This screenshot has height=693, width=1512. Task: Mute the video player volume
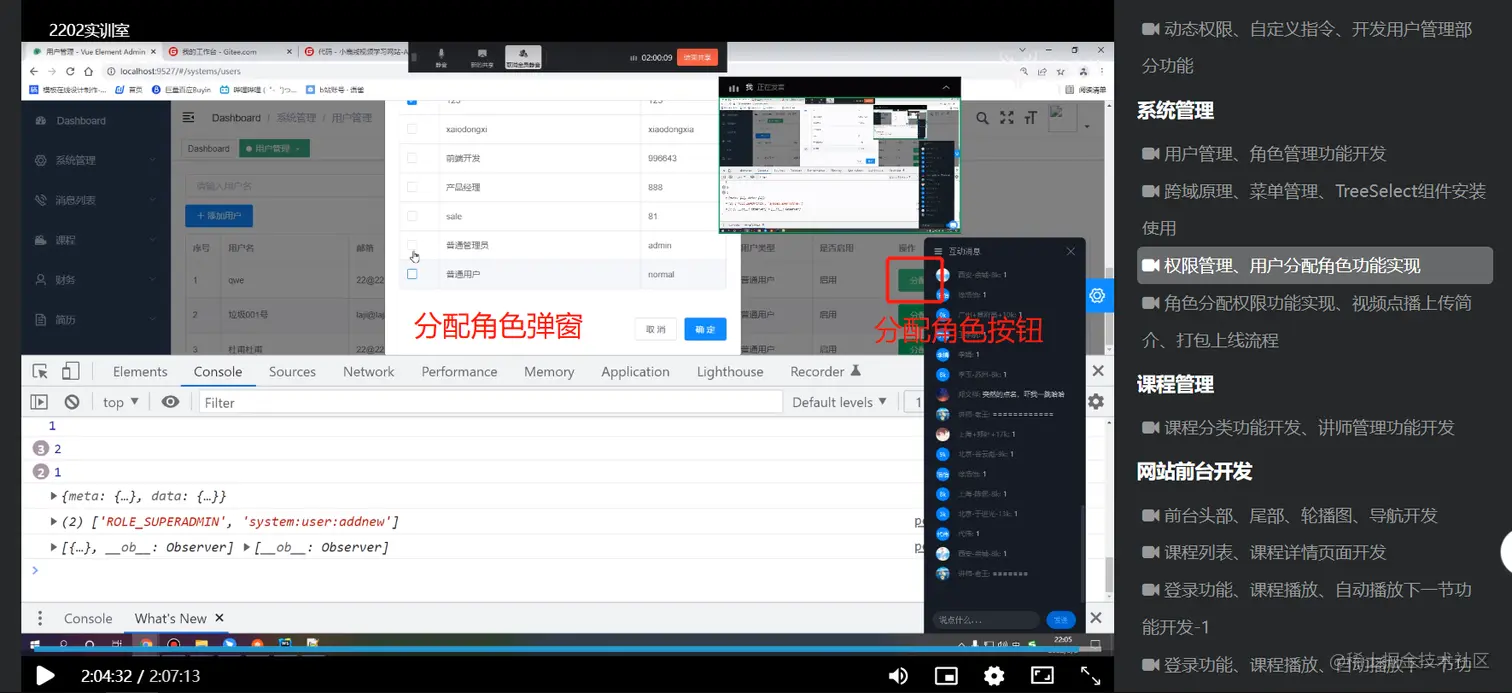(x=898, y=676)
